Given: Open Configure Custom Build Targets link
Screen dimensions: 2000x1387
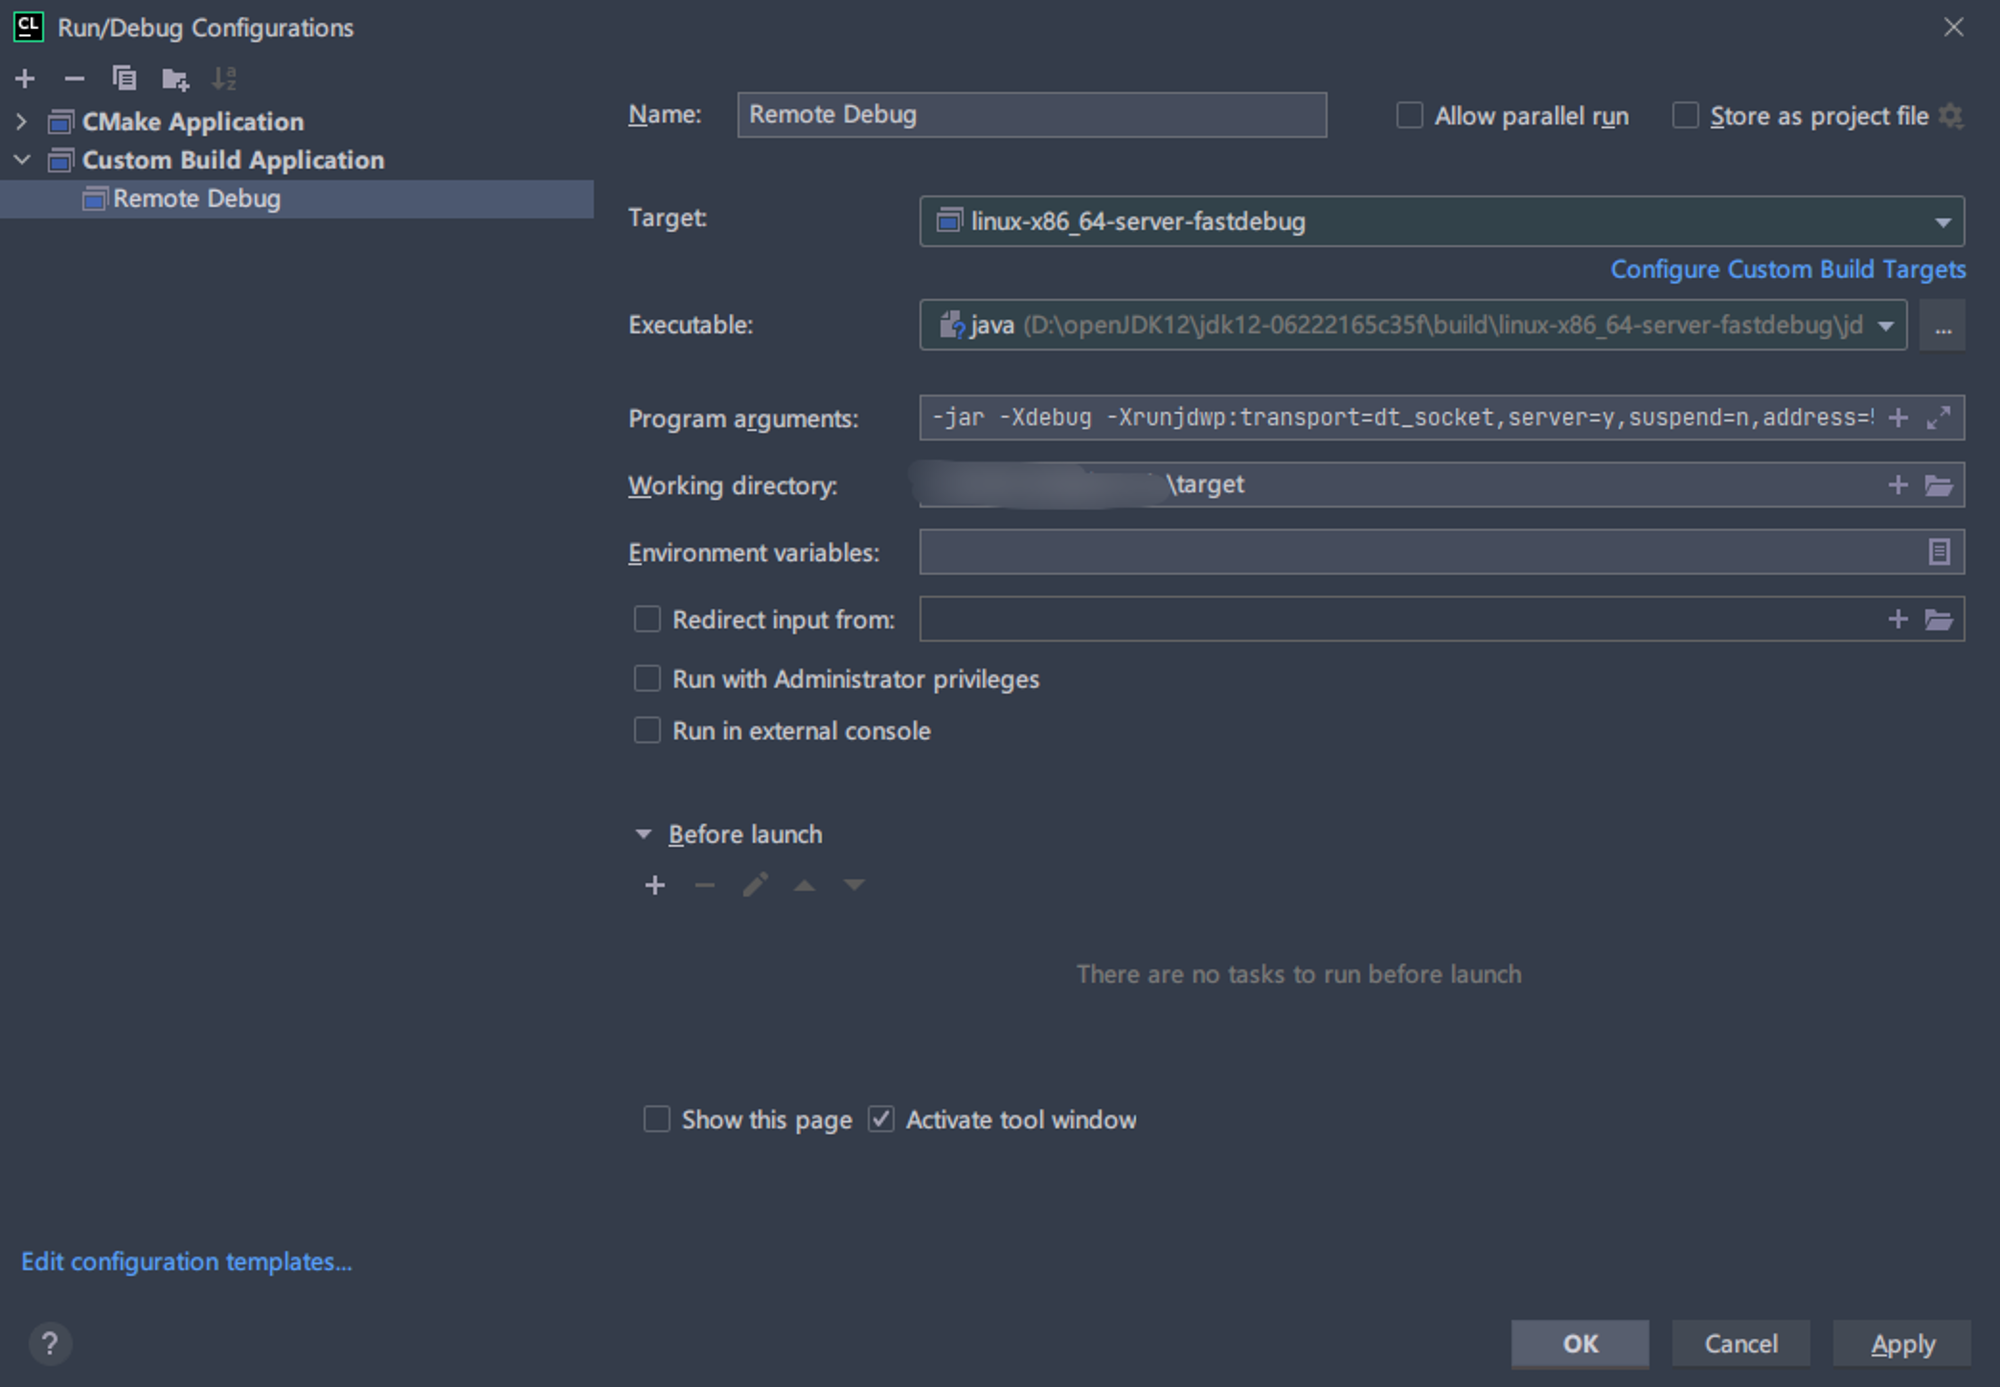Looking at the screenshot, I should (x=1788, y=270).
